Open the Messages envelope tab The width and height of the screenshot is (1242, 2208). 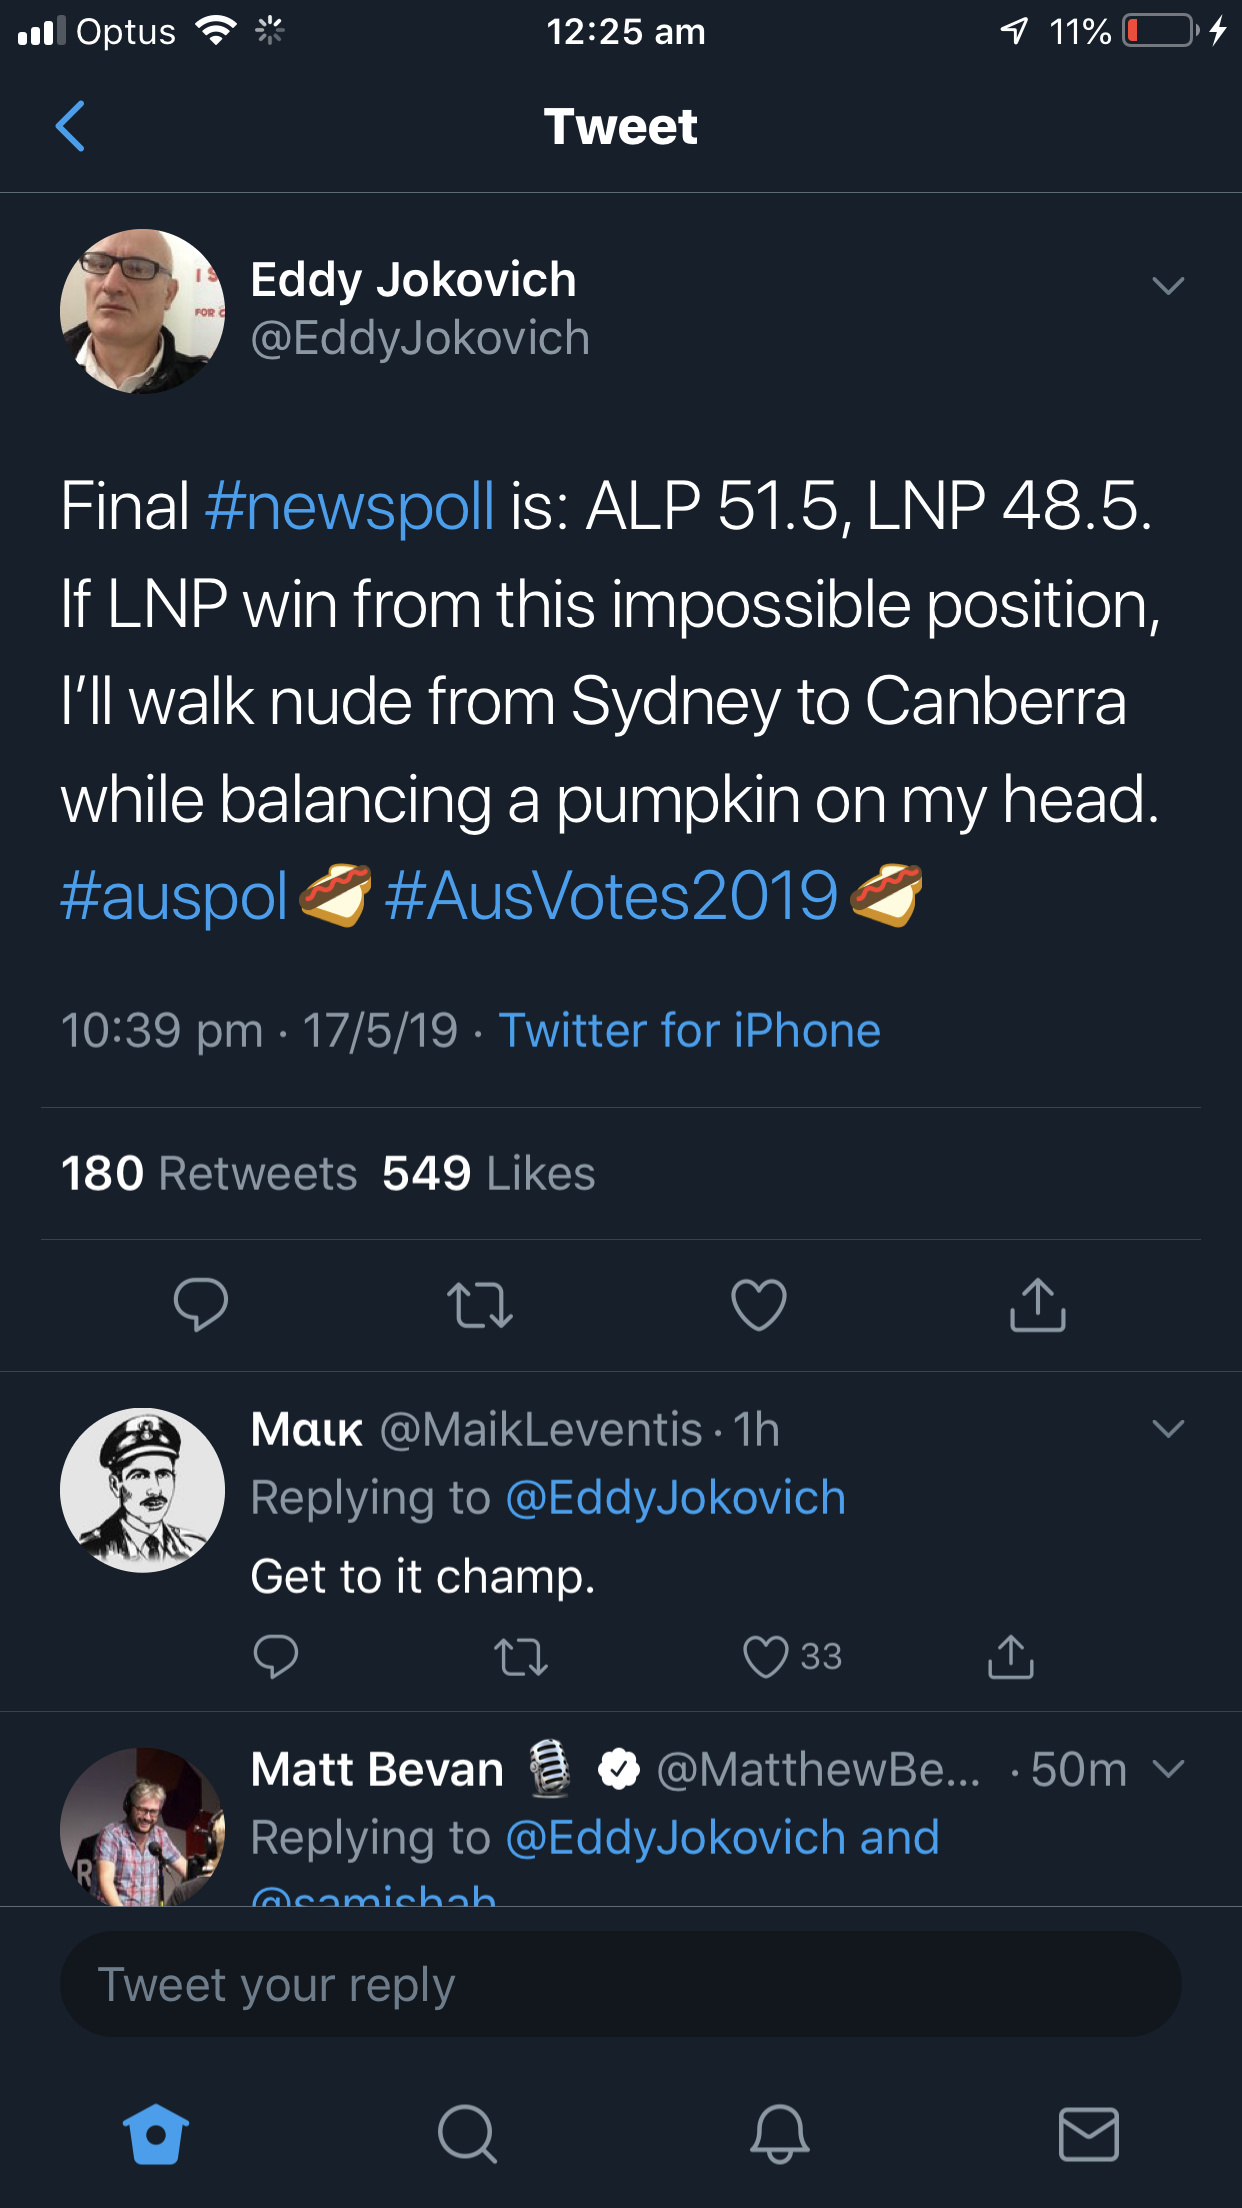(1089, 2134)
